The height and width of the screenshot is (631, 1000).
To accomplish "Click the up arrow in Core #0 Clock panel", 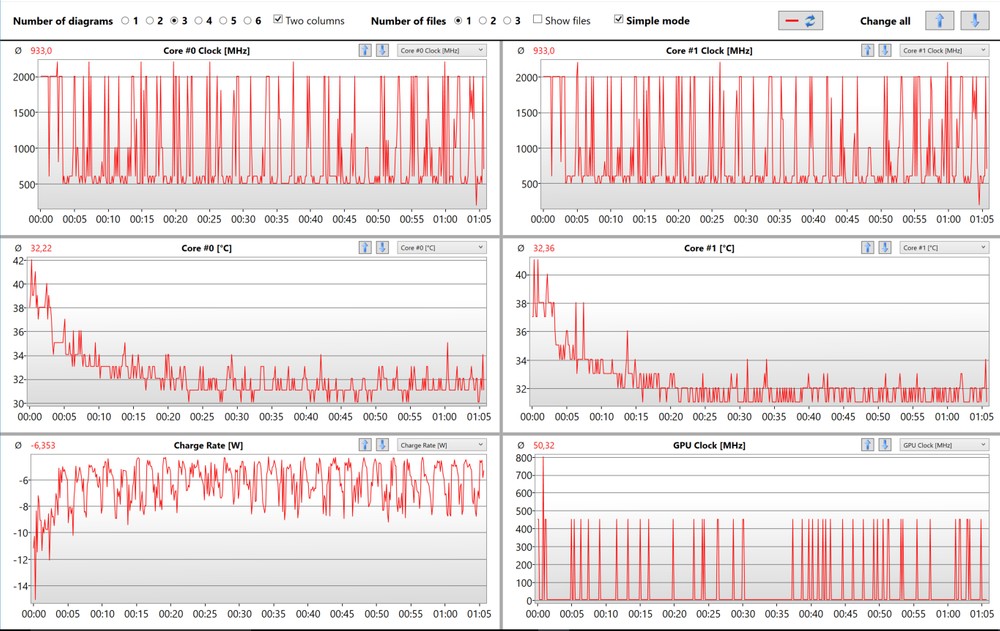I will pyautogui.click(x=365, y=50).
